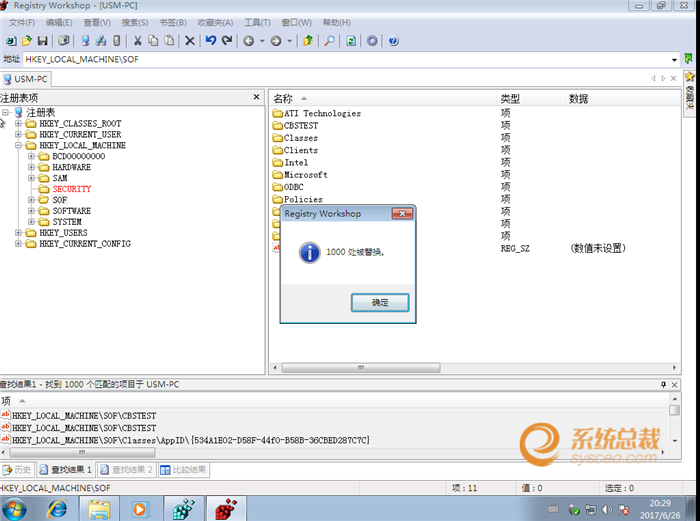Click the connect network registry icon

pos(101,41)
